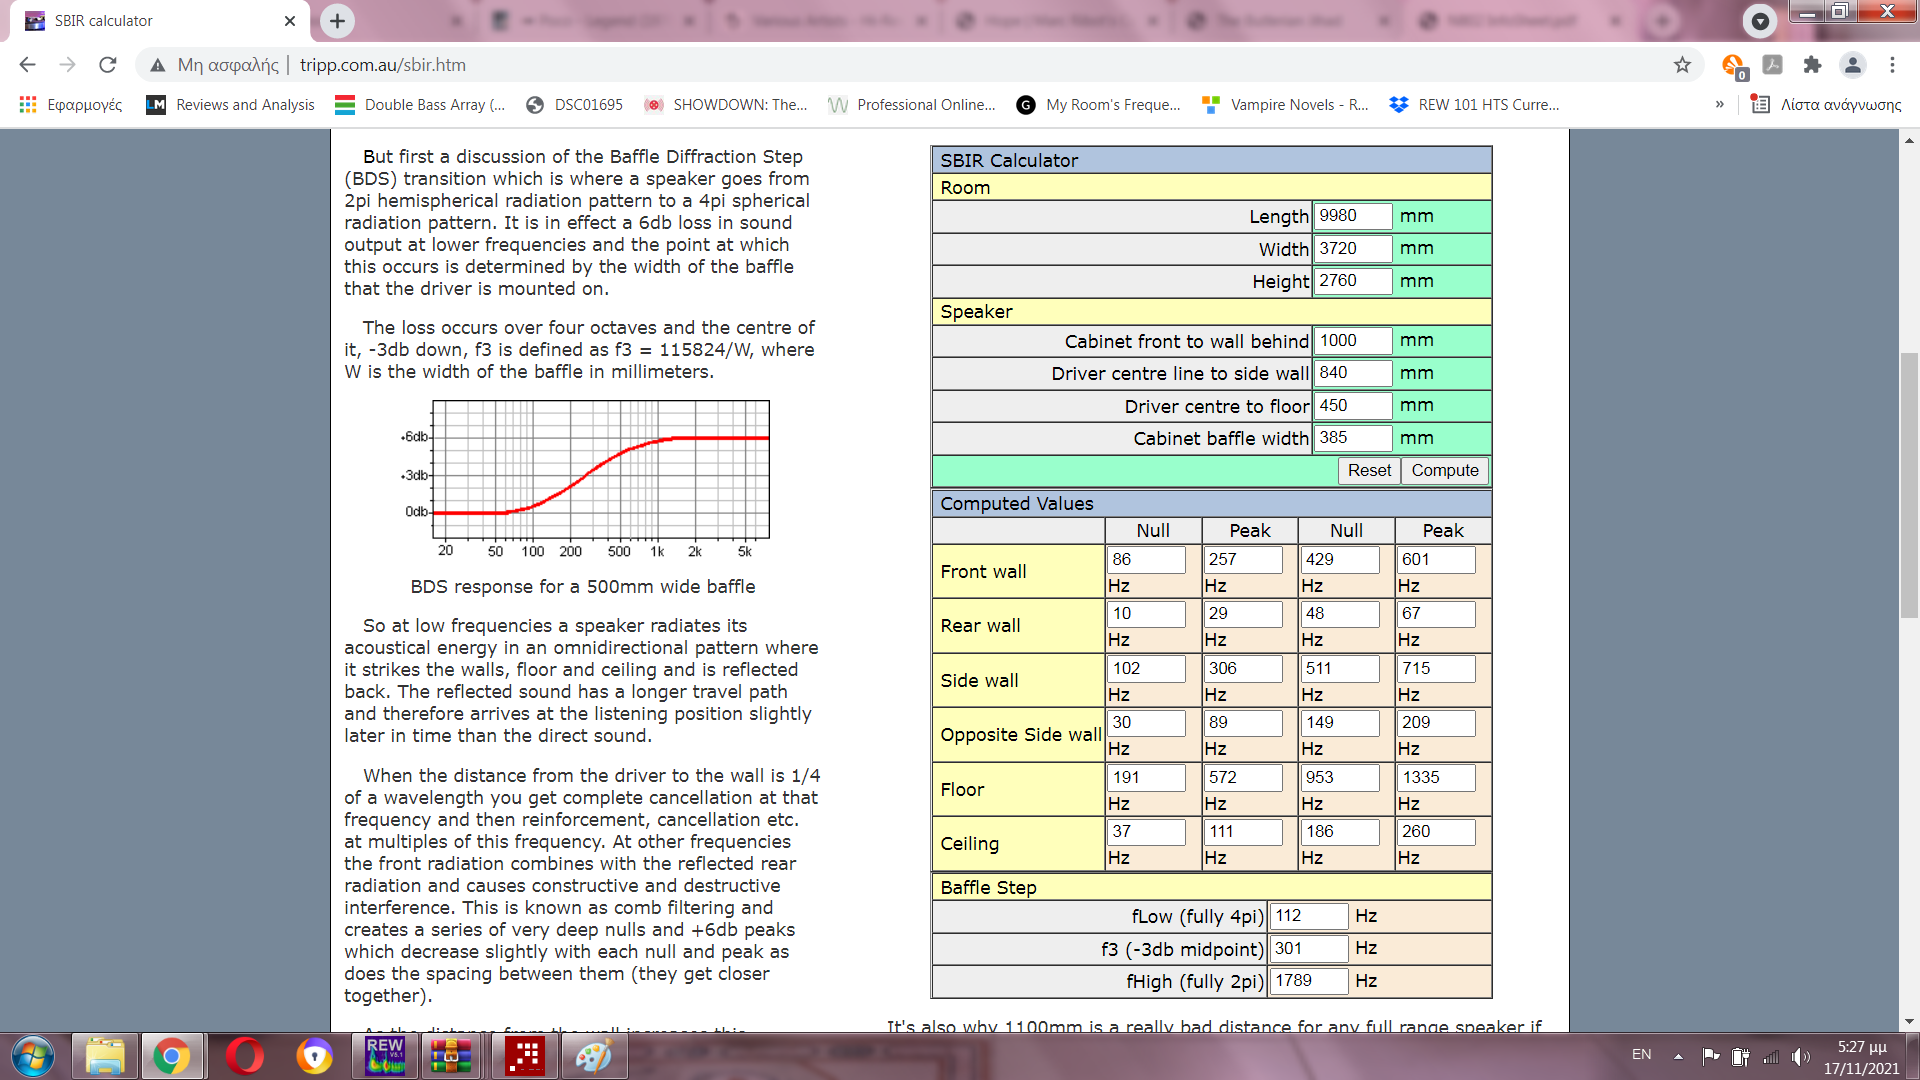
Task: Open the REW app in taskbar
Action: 385,1055
